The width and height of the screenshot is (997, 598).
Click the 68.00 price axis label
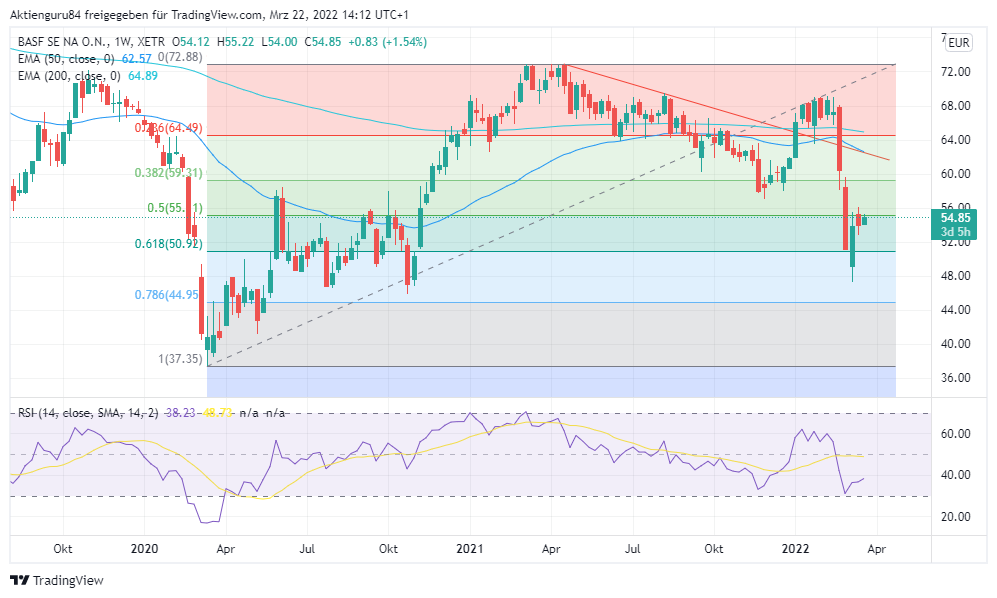956,106
